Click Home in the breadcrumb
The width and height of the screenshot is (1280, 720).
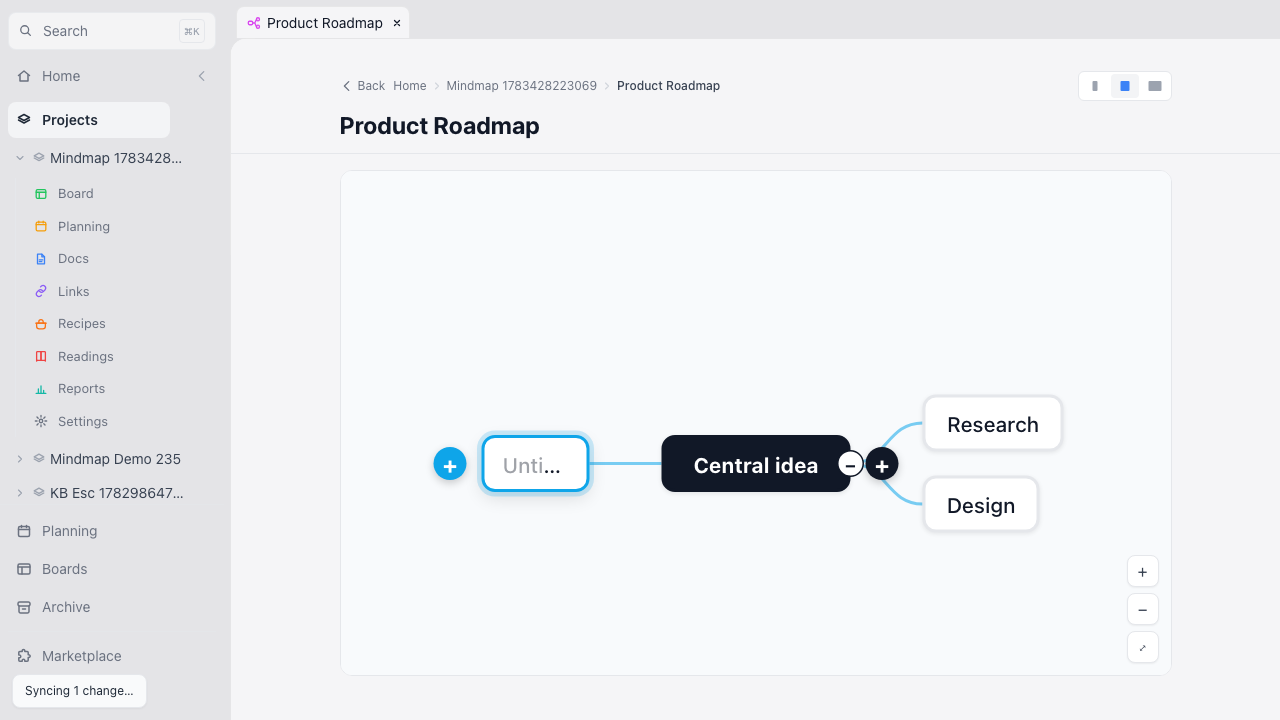click(410, 86)
